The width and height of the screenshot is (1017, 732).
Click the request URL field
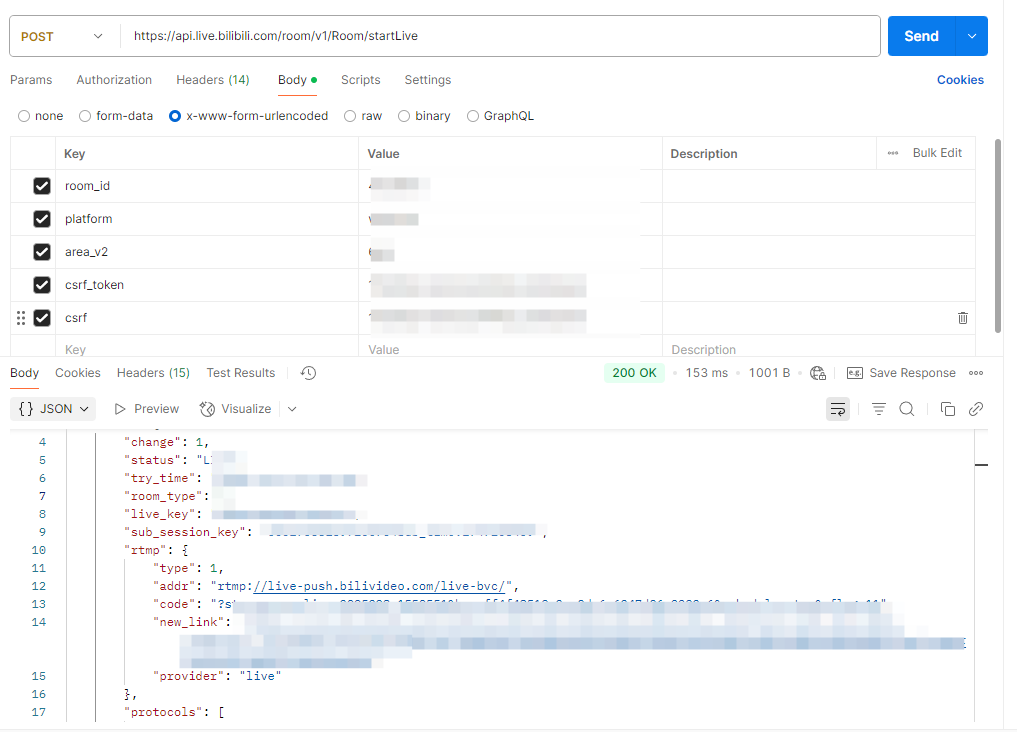pyautogui.click(x=500, y=36)
